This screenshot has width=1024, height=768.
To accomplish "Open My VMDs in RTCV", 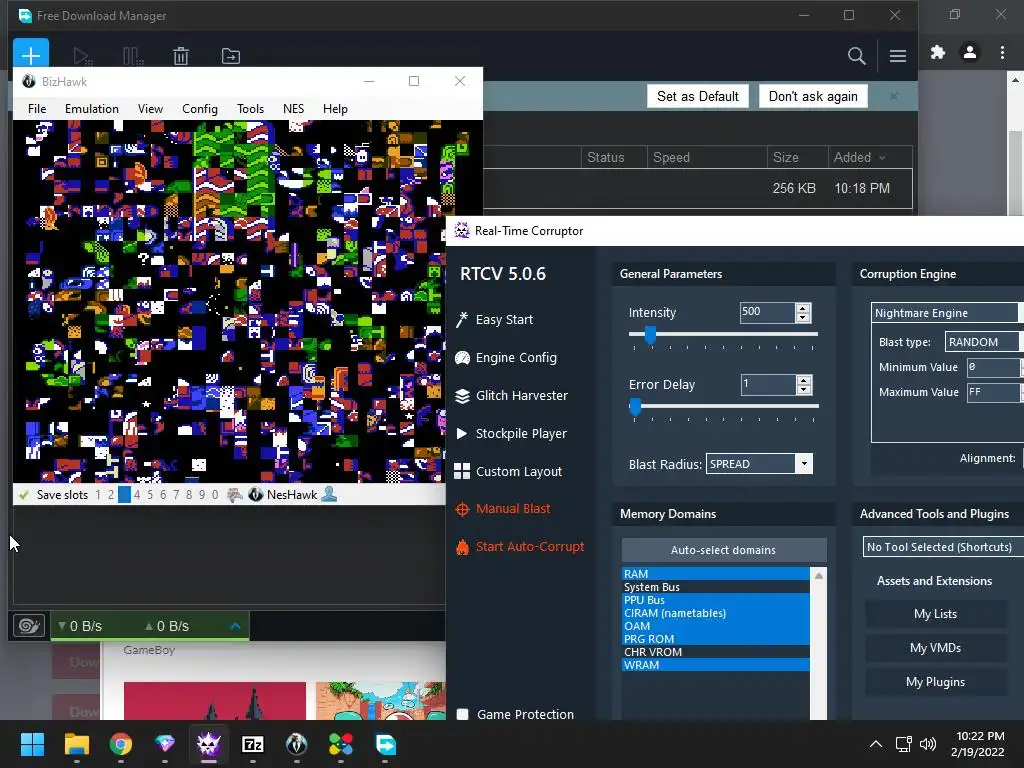I will (x=935, y=648).
